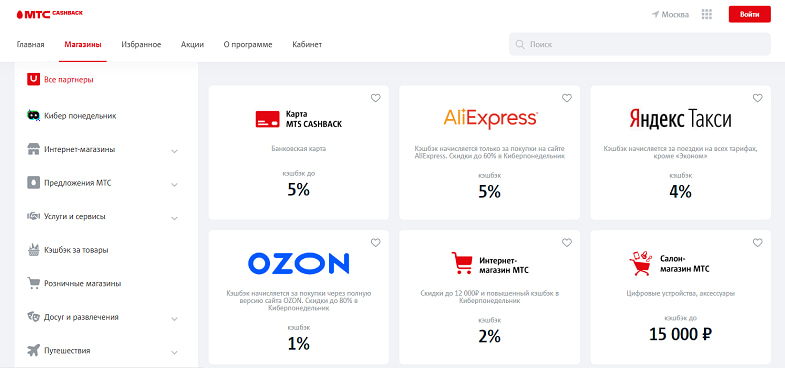Viewport: 785px width, 368px height.
Task: Expand the Предложения МТС chevron
Action: [x=174, y=184]
